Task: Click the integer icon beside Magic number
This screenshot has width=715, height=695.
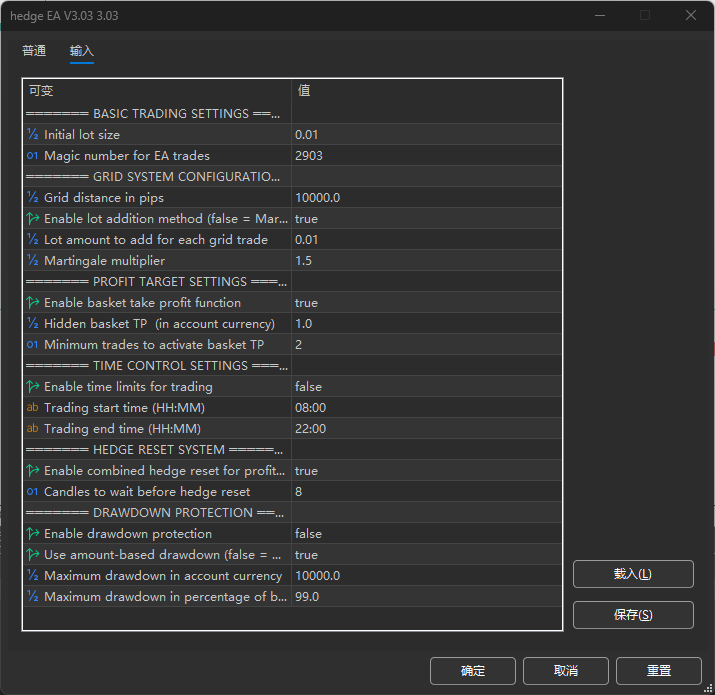Action: click(x=33, y=156)
